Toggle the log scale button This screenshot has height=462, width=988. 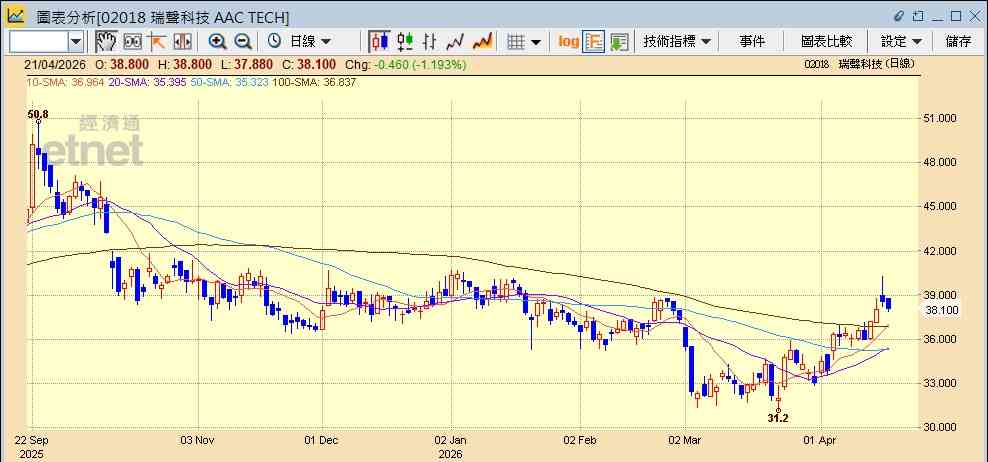pyautogui.click(x=568, y=42)
